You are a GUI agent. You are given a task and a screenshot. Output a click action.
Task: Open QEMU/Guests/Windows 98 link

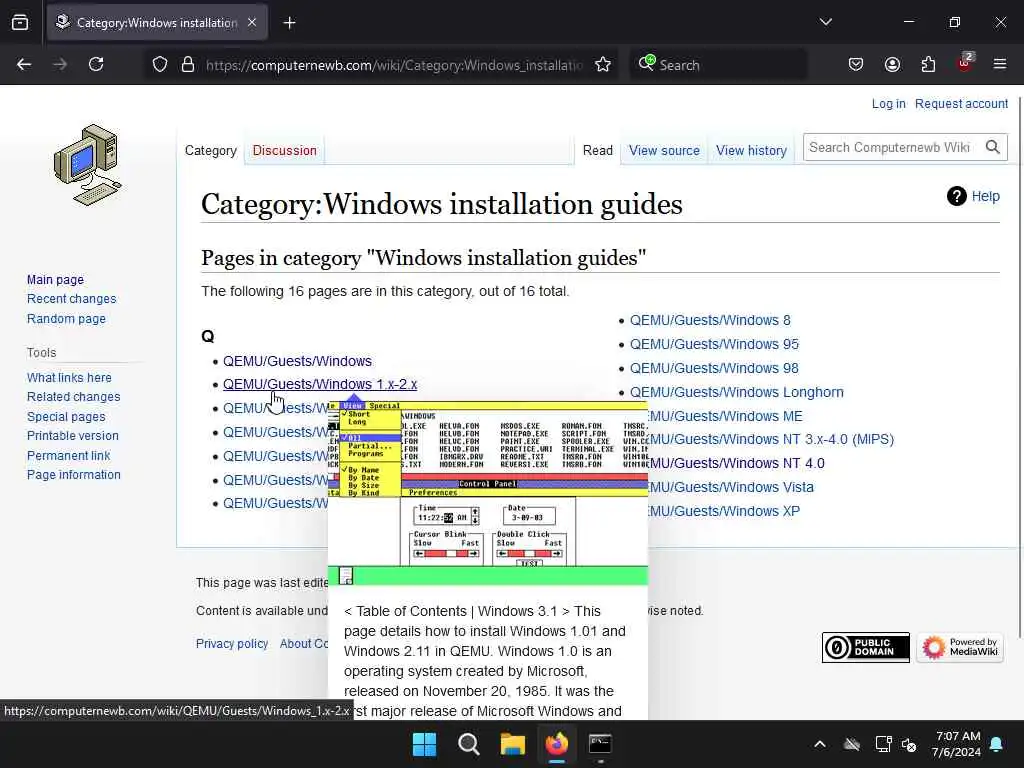coord(714,368)
